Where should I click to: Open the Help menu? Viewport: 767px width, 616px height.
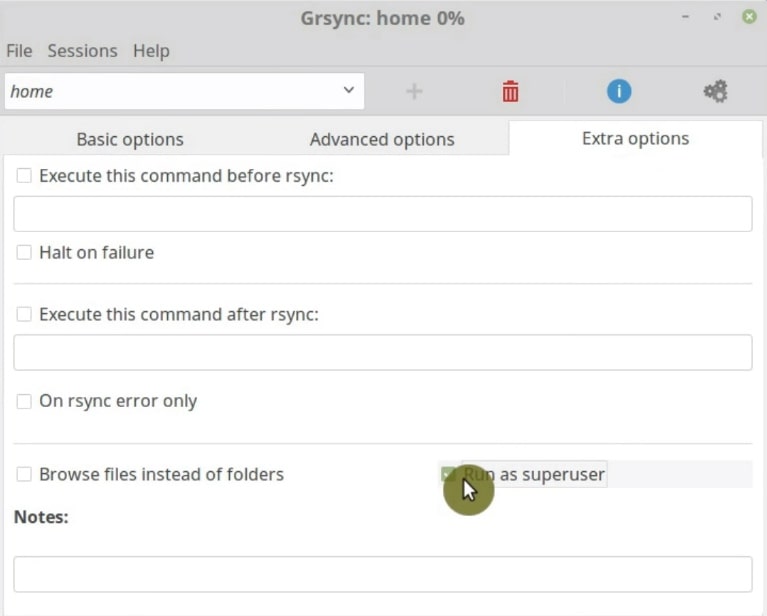point(151,51)
